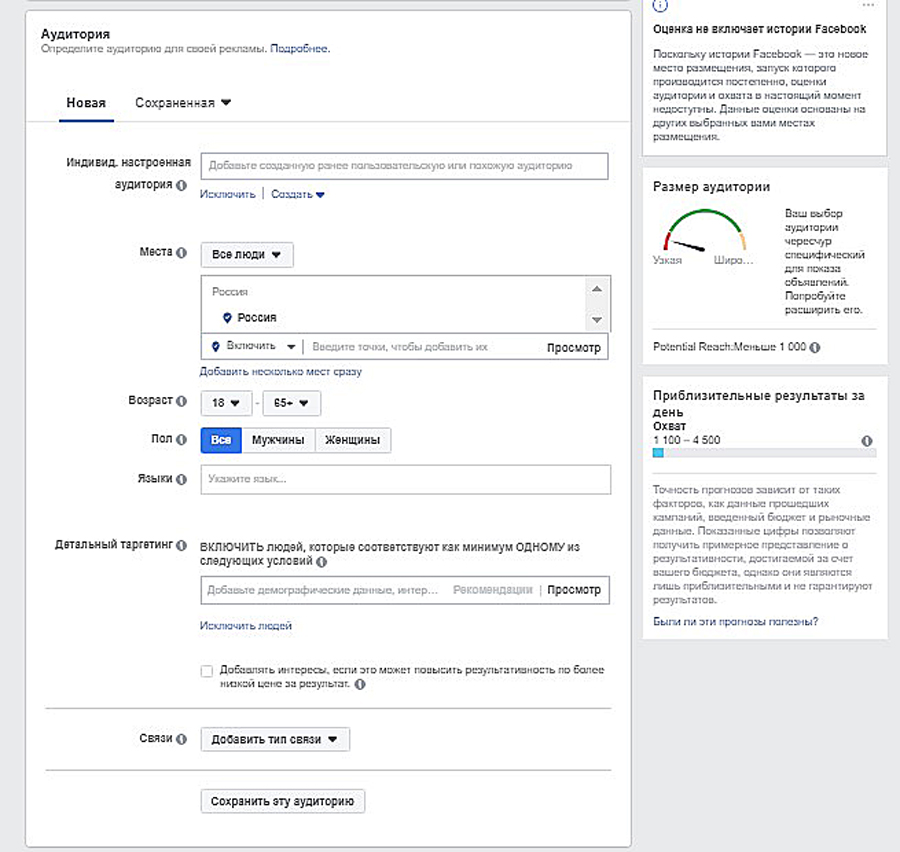Viewport: 900px width, 852px height.
Task: Select Мужчины gender option
Action: click(278, 440)
